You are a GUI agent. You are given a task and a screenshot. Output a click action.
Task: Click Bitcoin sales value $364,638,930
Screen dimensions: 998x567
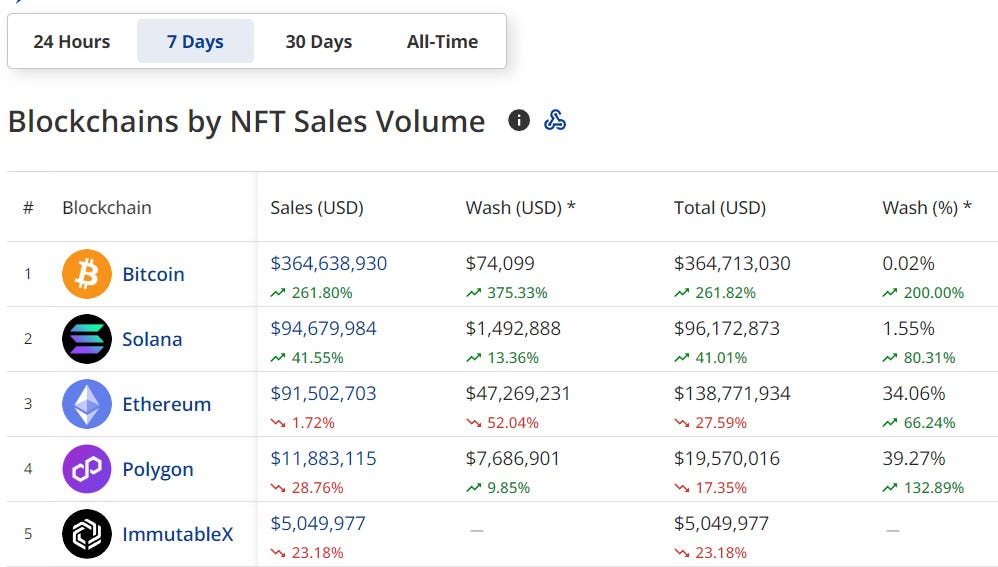click(328, 263)
